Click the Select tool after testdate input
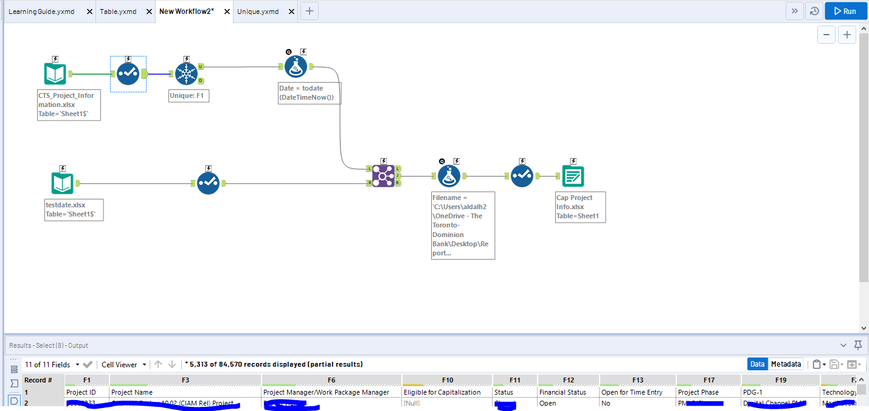869x411 pixels. 208,183
